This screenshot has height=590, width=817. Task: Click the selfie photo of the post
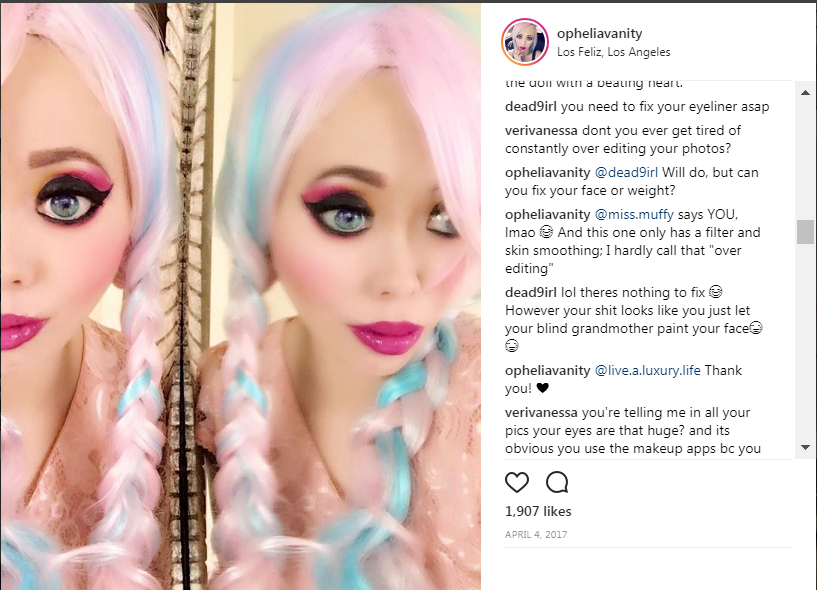240,296
